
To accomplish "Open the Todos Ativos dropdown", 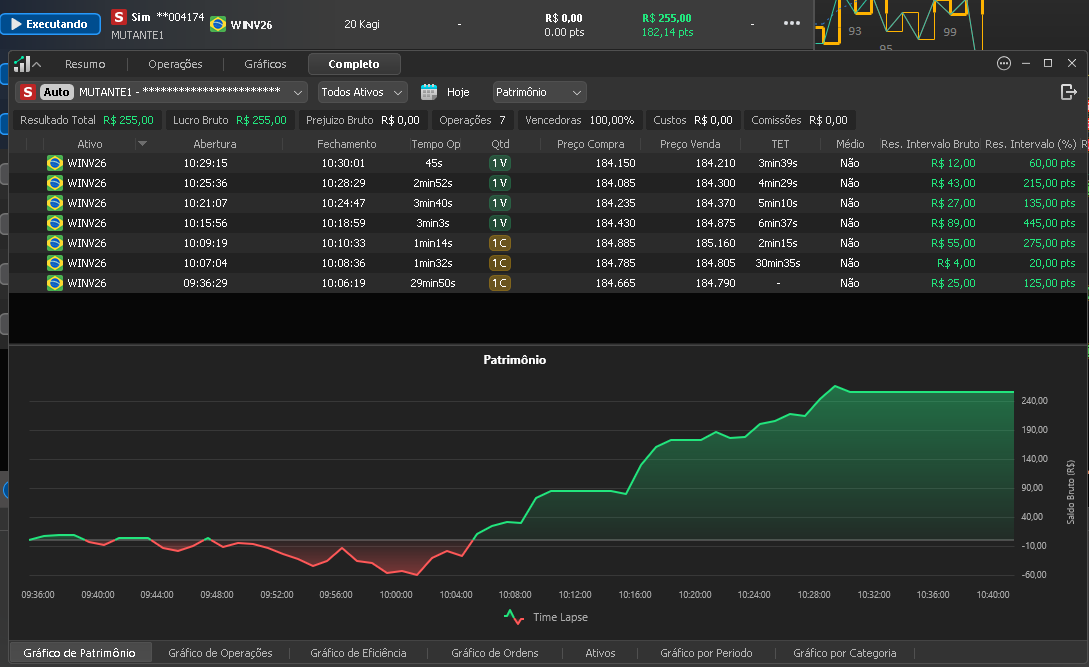I will pyautogui.click(x=362, y=92).
